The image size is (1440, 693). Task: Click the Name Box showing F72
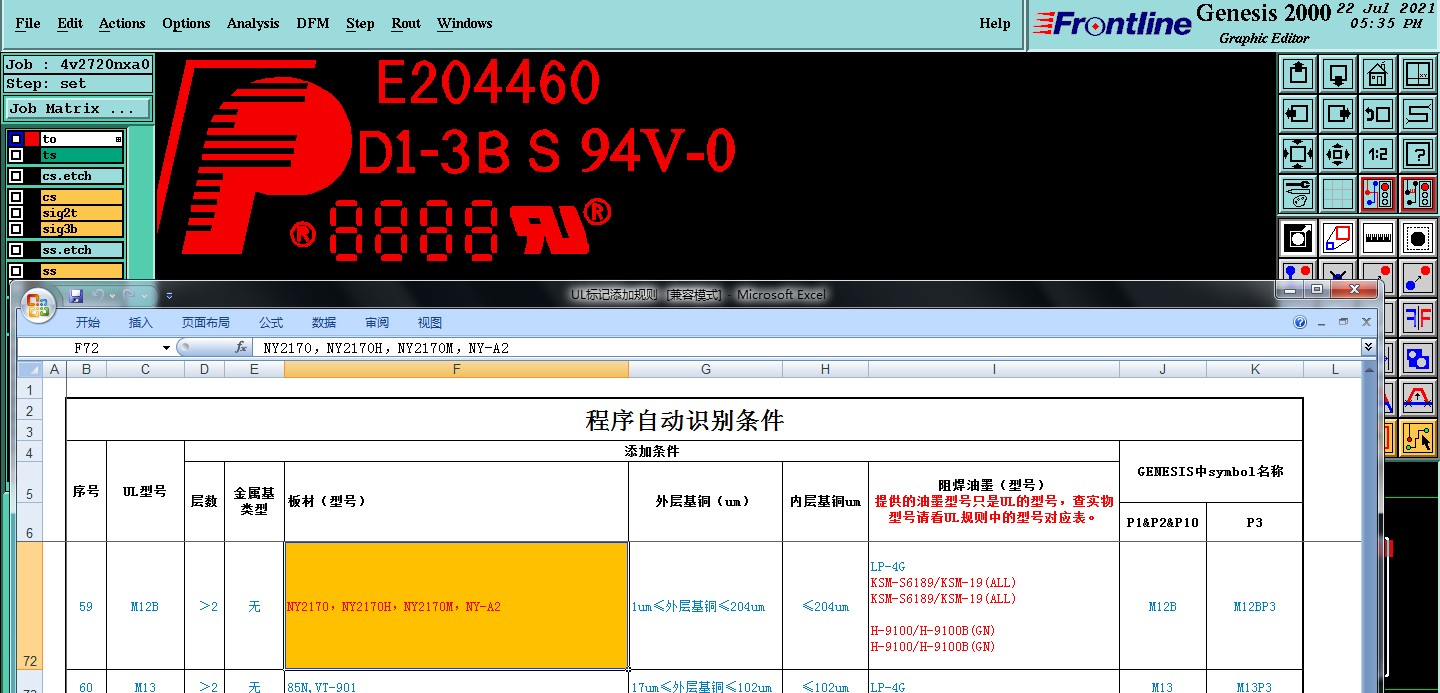tap(88, 348)
